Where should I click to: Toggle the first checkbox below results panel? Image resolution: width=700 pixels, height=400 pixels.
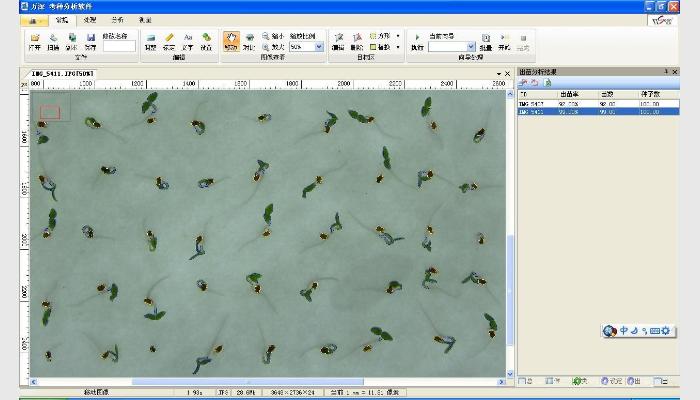click(522, 380)
